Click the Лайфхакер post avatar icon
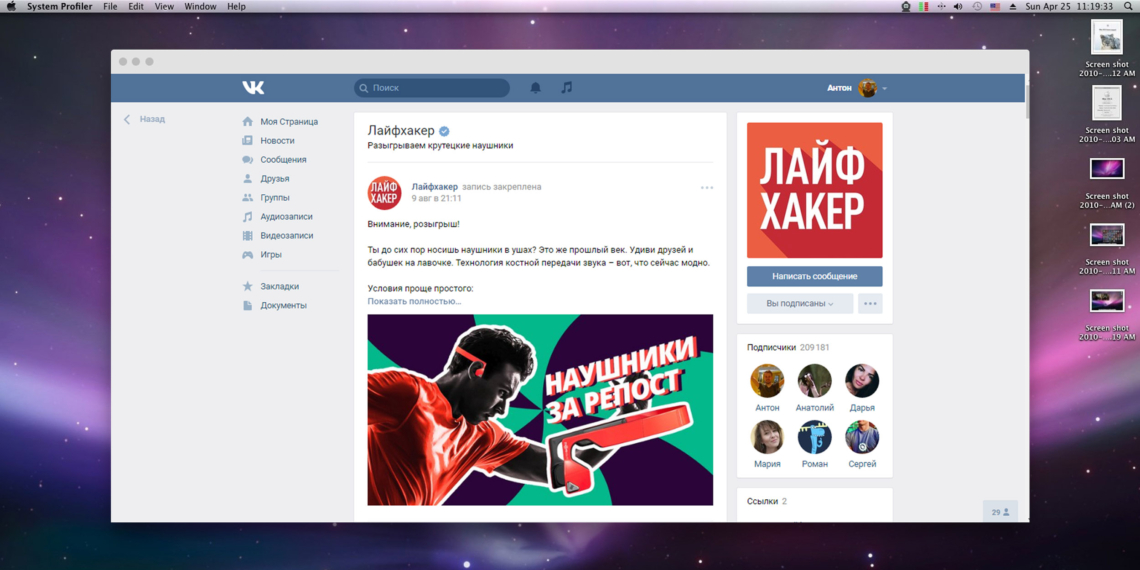 coord(384,192)
